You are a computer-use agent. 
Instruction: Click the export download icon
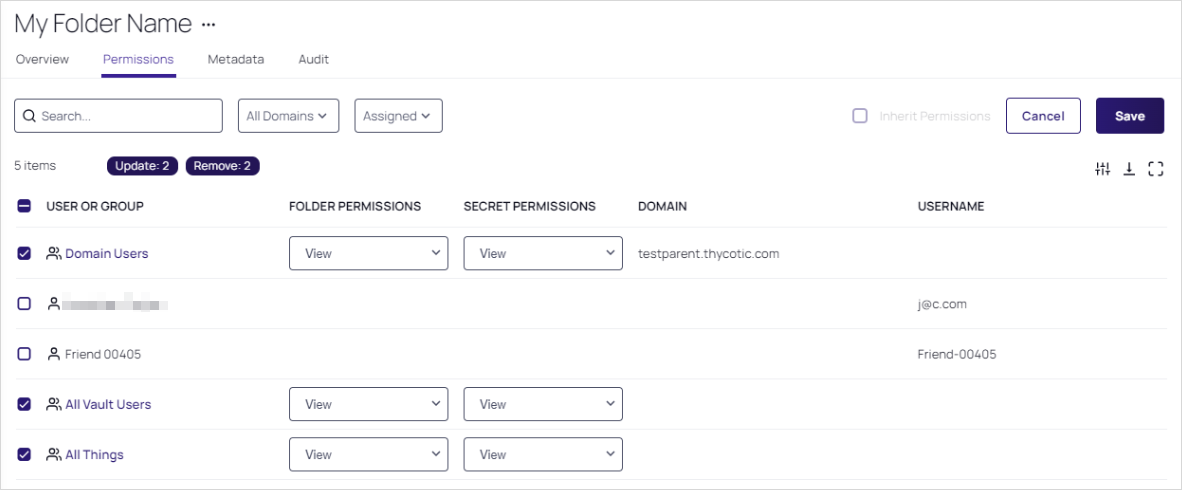point(1129,169)
